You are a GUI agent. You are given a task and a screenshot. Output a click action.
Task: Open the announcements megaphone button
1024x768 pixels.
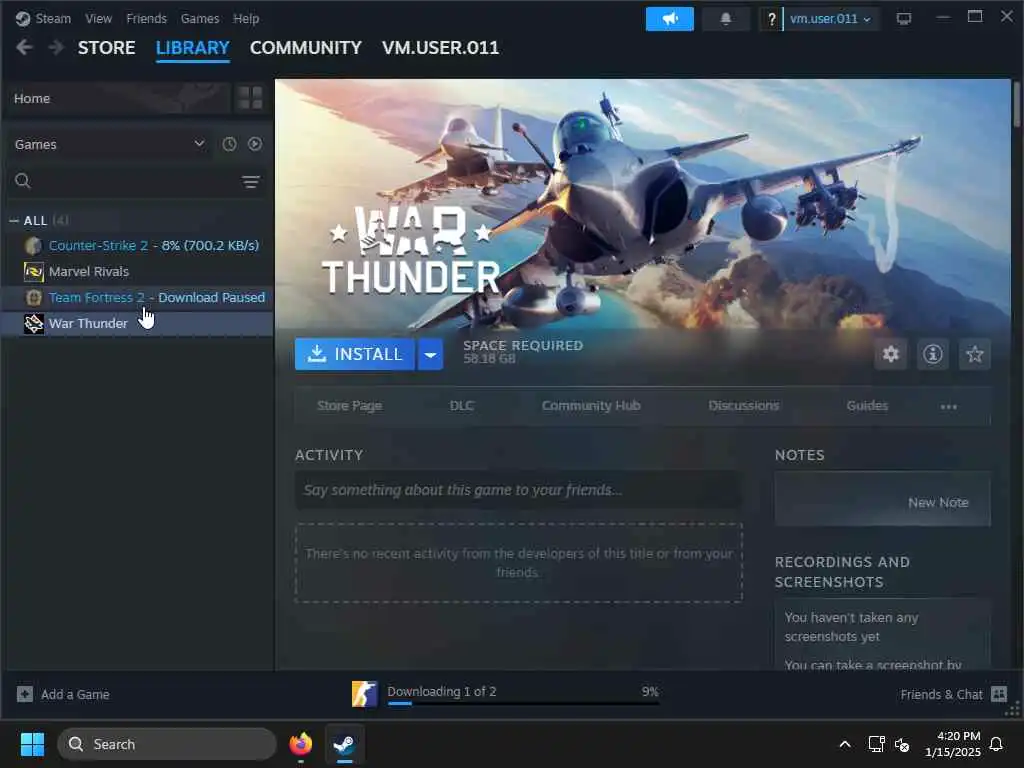tap(669, 19)
